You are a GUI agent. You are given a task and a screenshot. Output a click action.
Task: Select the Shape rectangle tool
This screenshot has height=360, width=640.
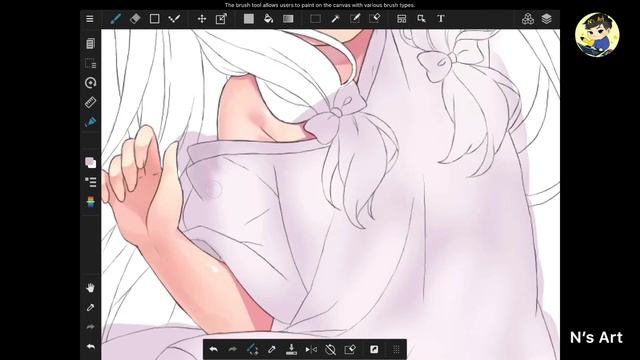(155, 19)
